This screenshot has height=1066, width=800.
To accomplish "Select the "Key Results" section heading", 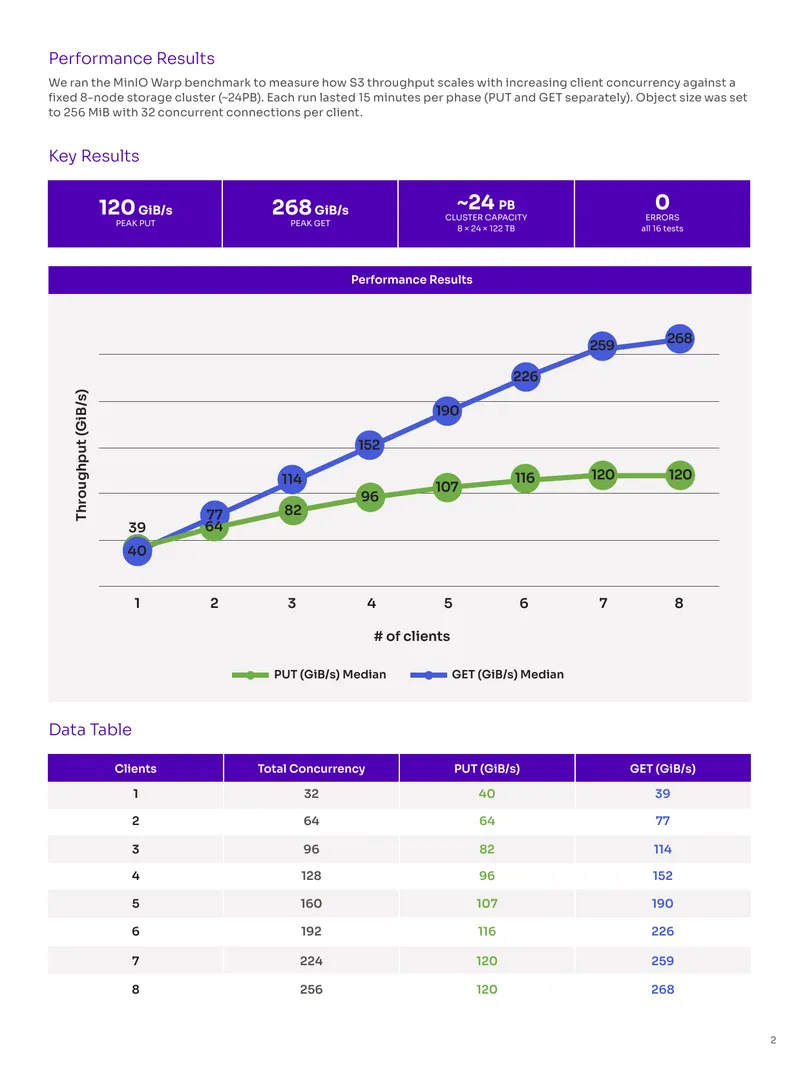I will pyautogui.click(x=94, y=156).
